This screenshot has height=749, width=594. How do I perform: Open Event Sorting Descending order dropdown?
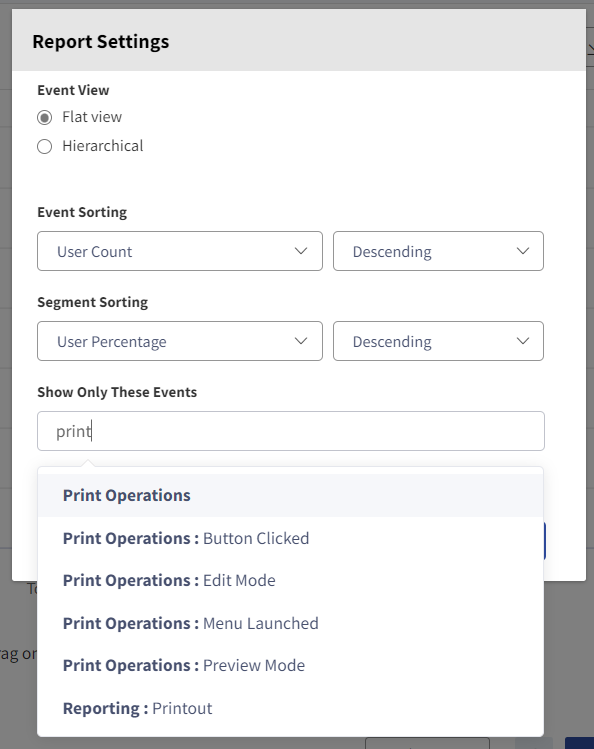[x=438, y=251]
